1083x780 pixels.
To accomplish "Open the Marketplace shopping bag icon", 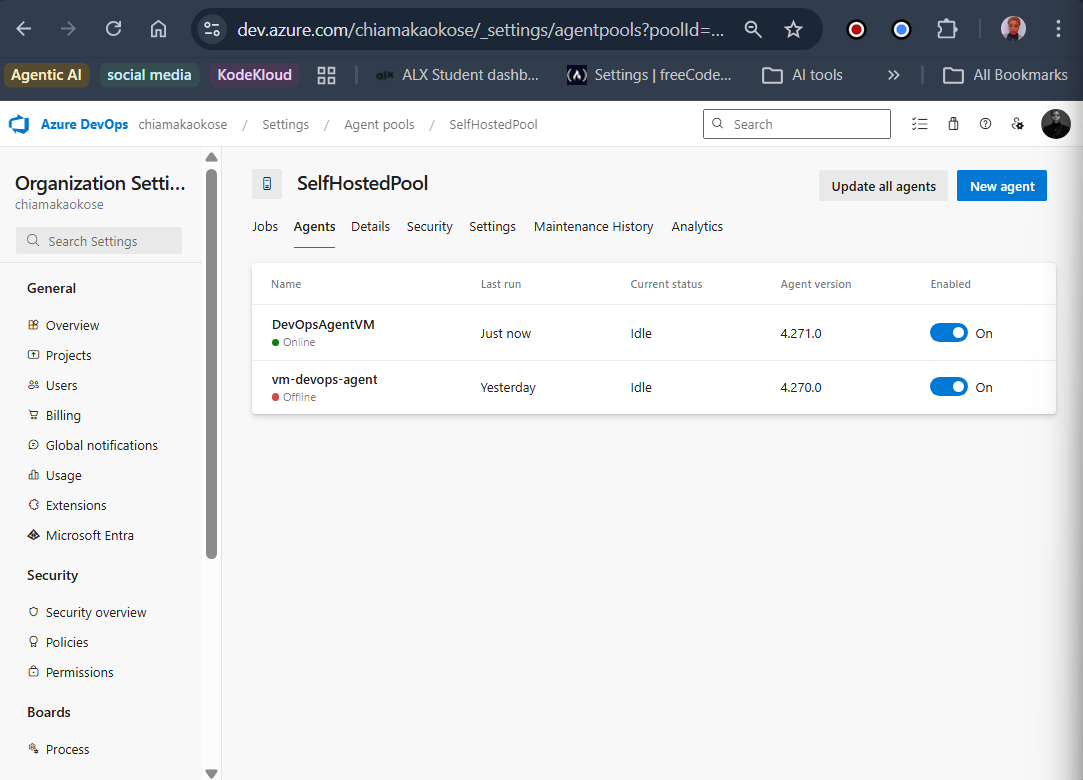I will 953,124.
